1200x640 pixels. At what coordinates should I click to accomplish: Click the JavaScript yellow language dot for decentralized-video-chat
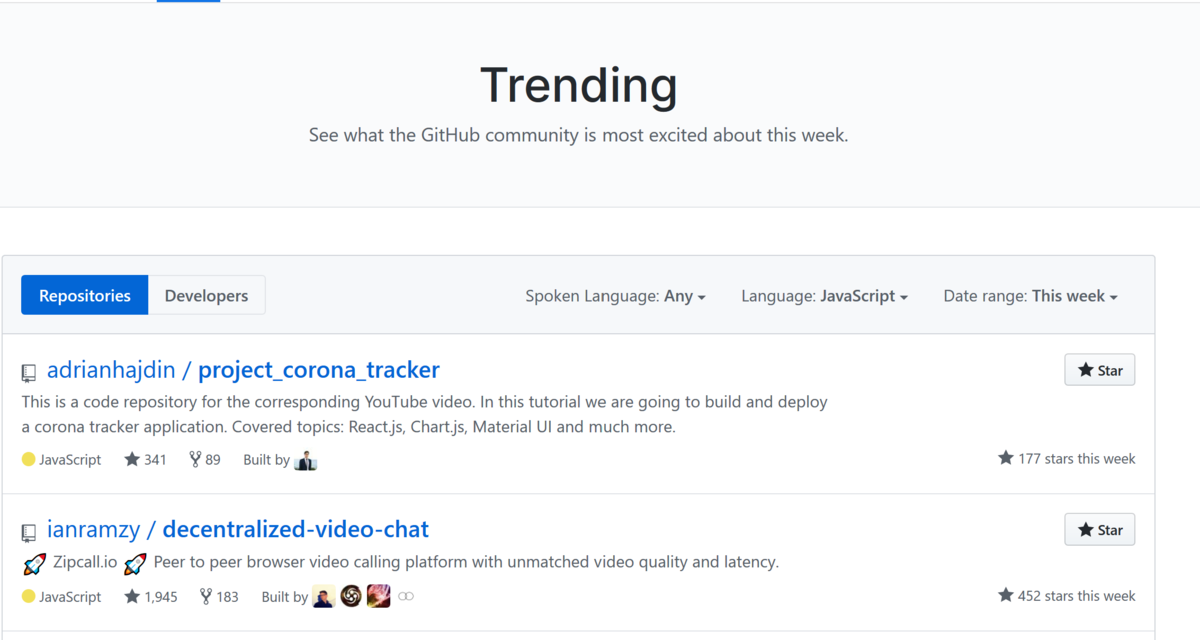29,596
